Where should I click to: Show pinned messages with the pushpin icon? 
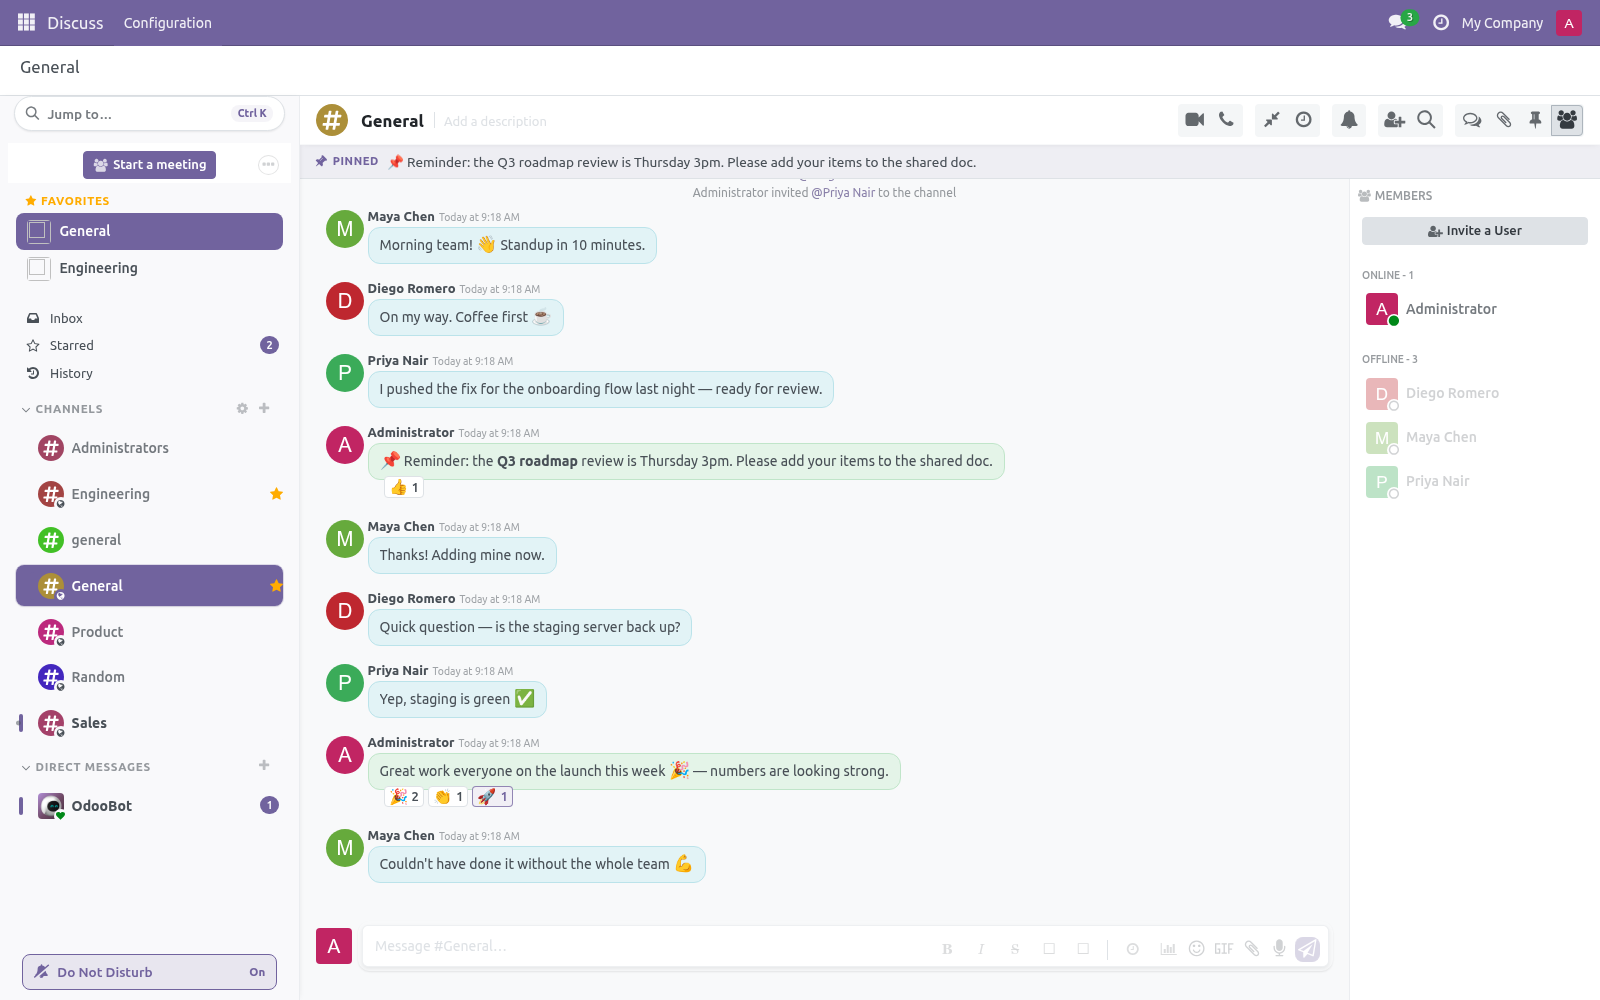click(1535, 120)
